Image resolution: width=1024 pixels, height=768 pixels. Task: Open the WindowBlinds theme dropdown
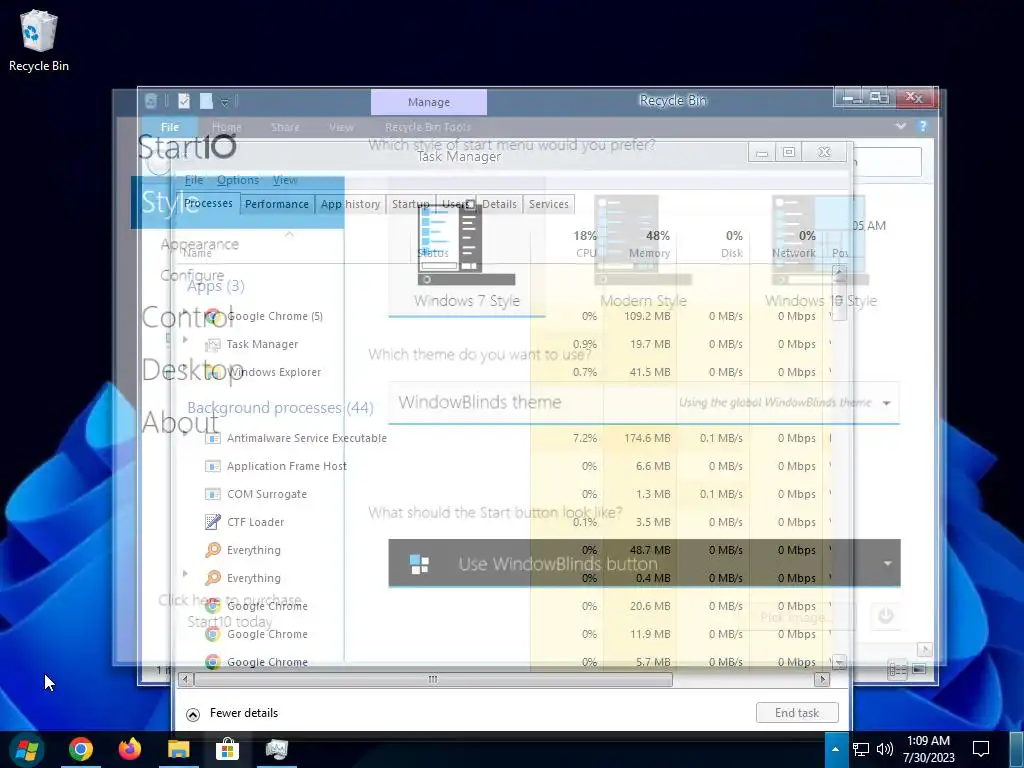(x=644, y=402)
